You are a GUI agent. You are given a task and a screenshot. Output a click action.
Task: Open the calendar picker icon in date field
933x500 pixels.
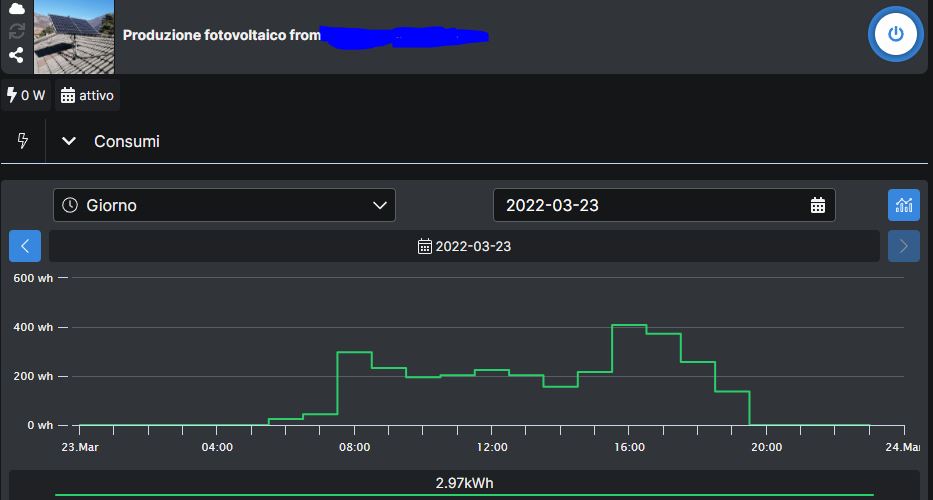pos(817,205)
